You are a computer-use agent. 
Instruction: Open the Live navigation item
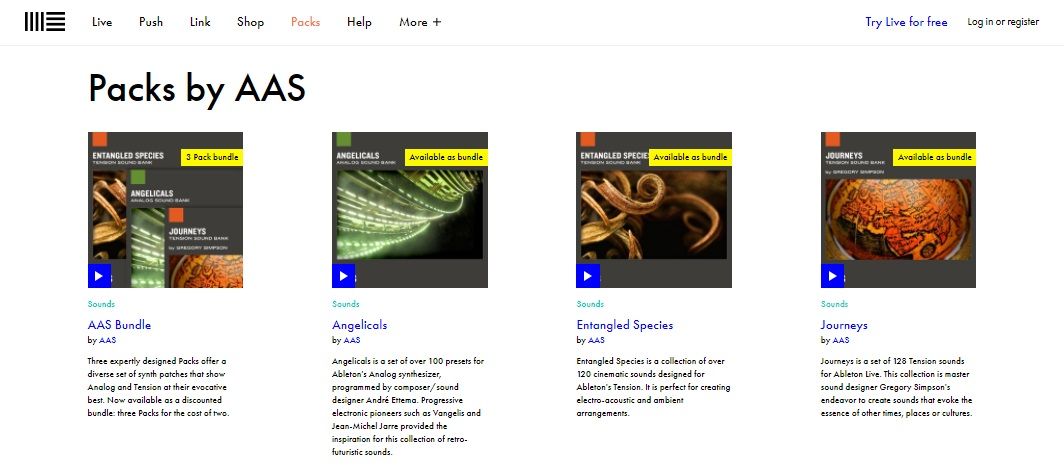click(102, 22)
